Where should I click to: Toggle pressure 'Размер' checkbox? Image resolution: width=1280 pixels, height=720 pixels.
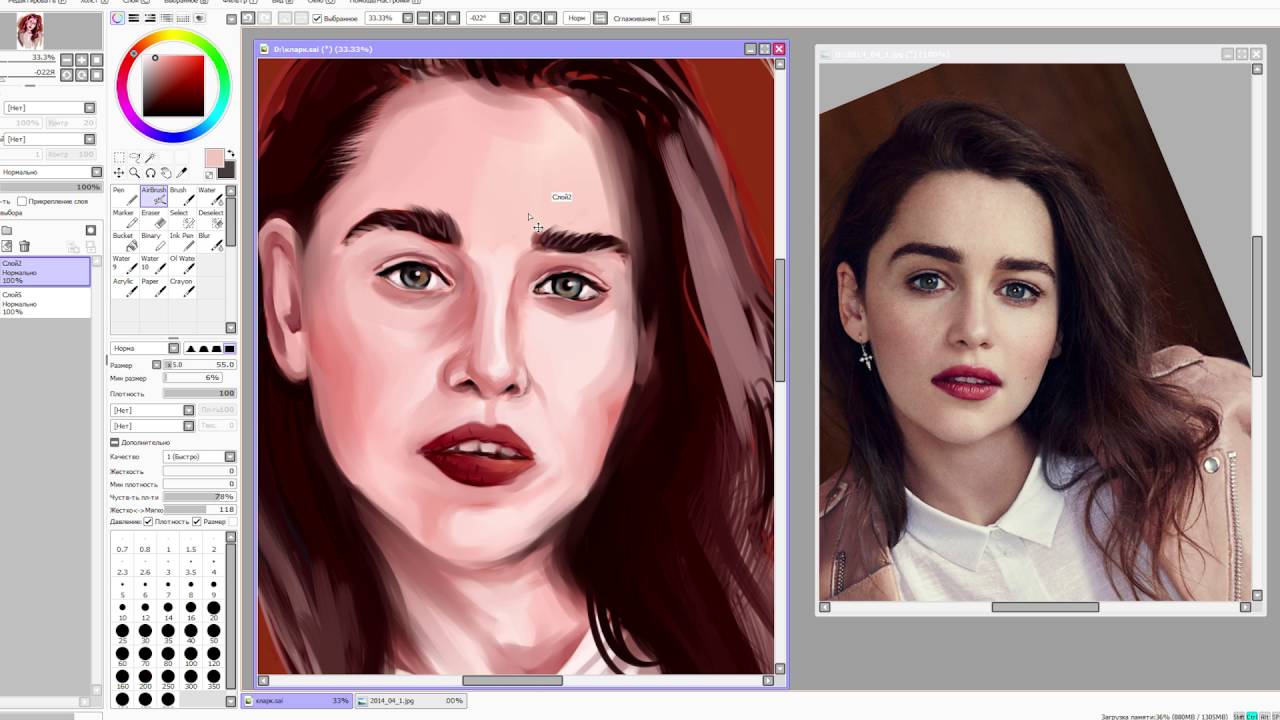tap(196, 522)
